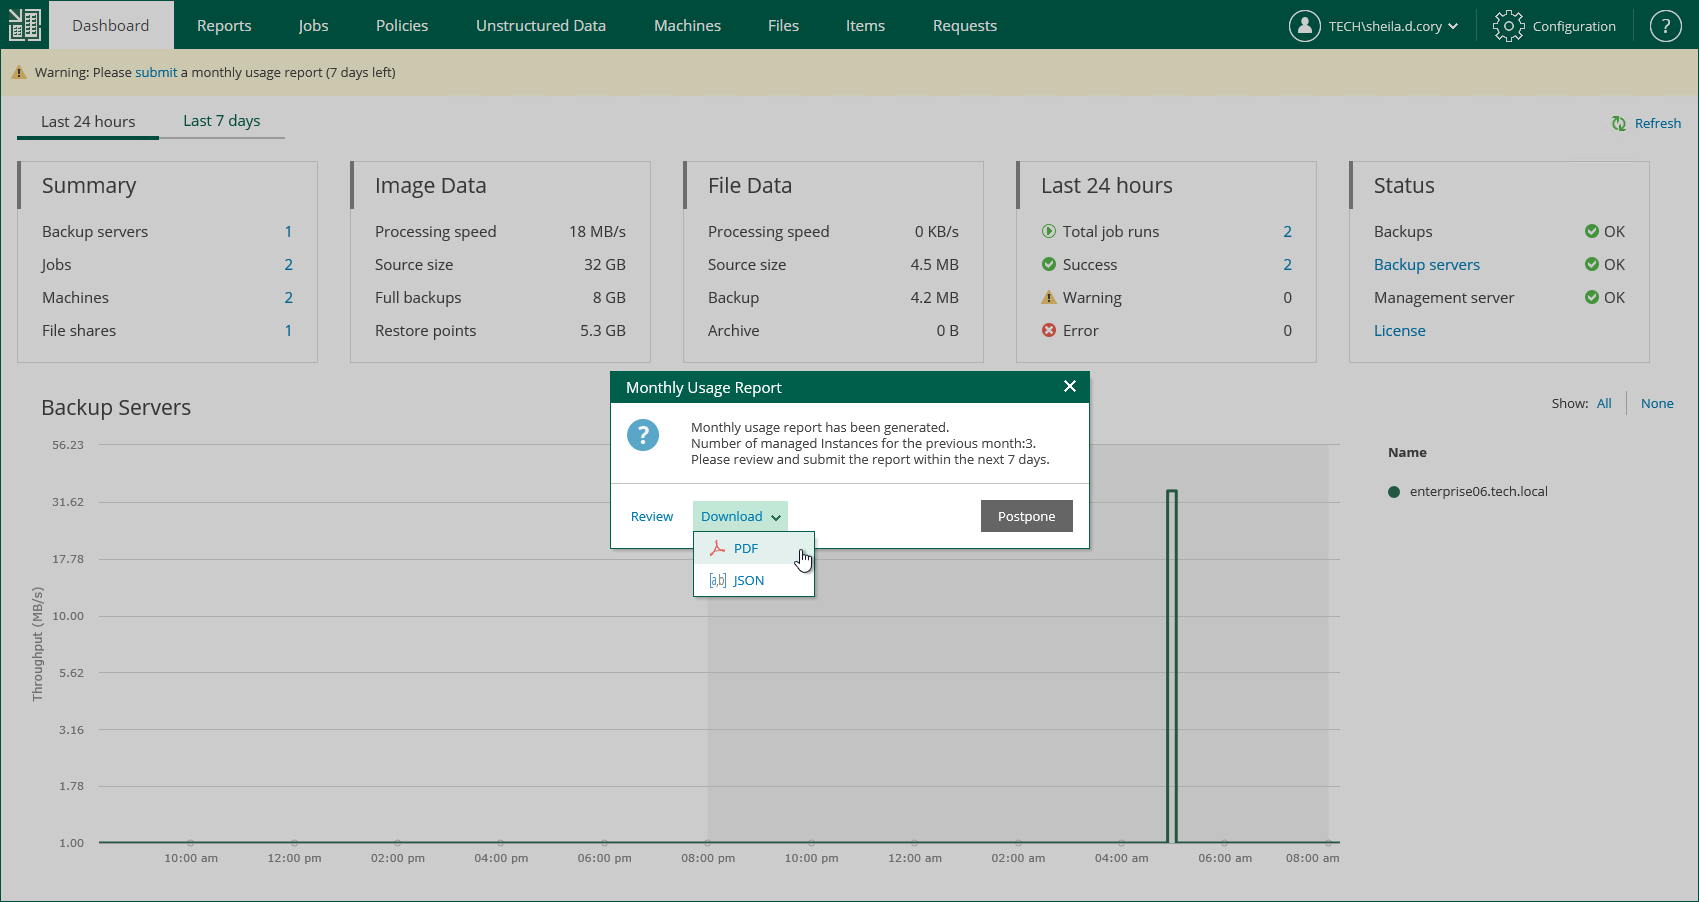Click the warning triangle icon in banner

coord(19,72)
